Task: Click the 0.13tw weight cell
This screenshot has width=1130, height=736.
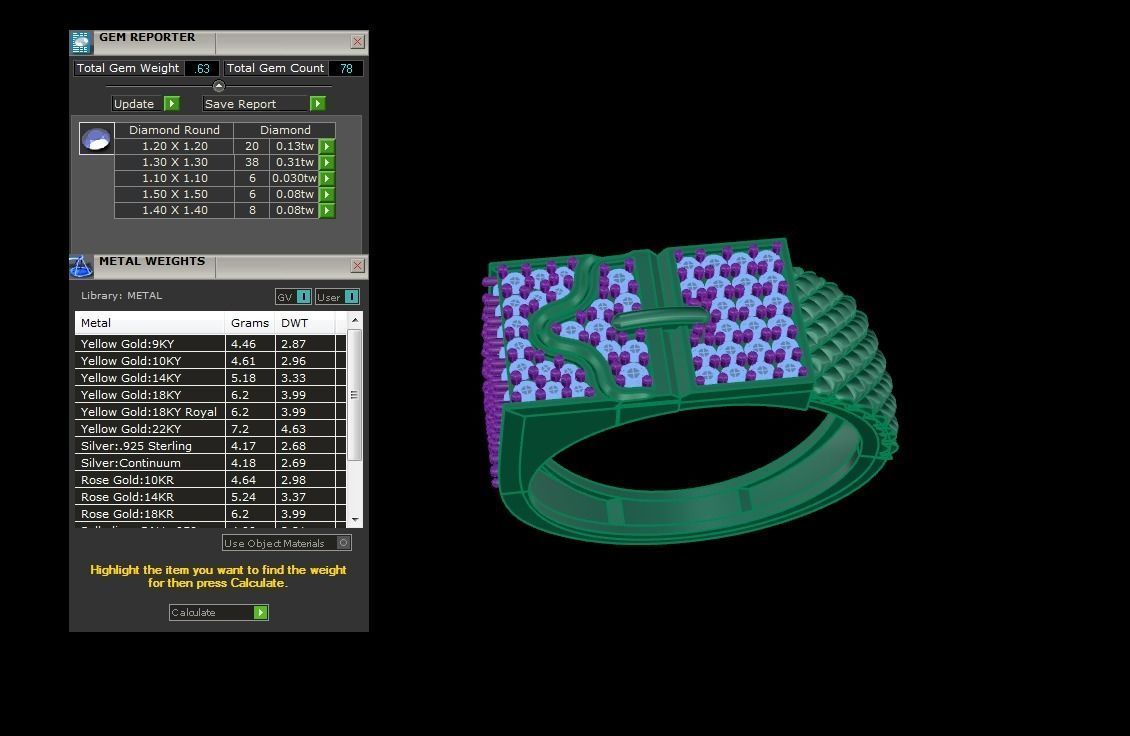Action: [295, 146]
